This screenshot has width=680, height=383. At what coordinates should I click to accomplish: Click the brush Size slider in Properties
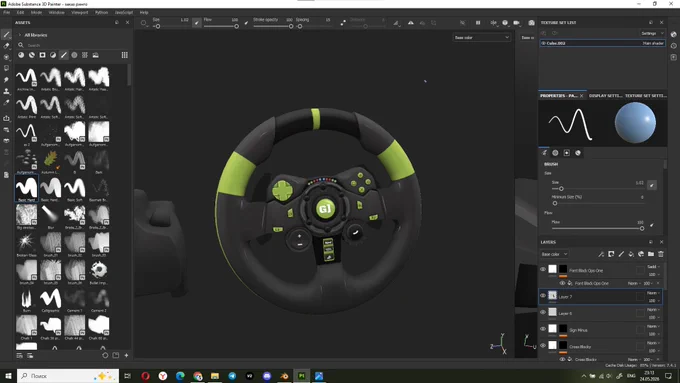point(597,189)
